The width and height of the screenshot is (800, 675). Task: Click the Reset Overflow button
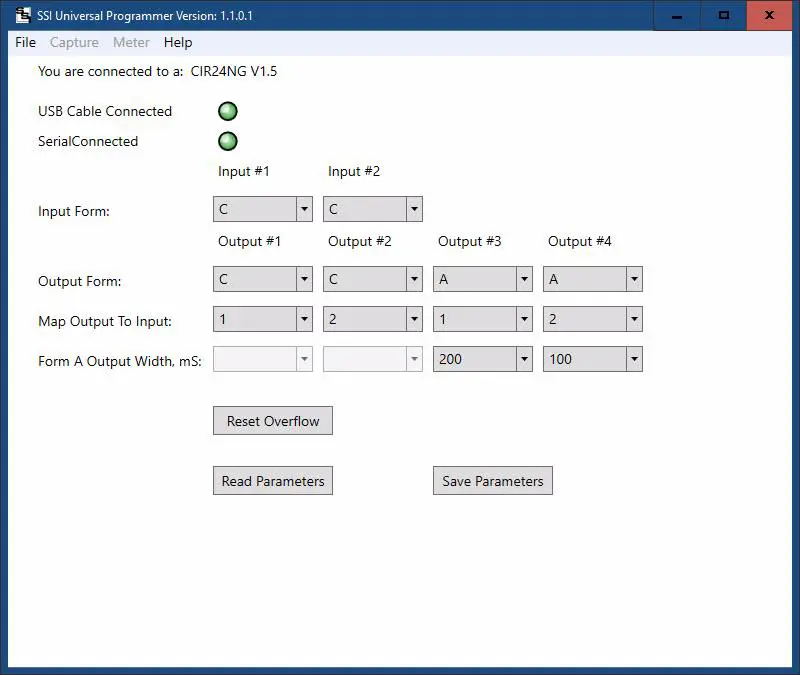273,421
